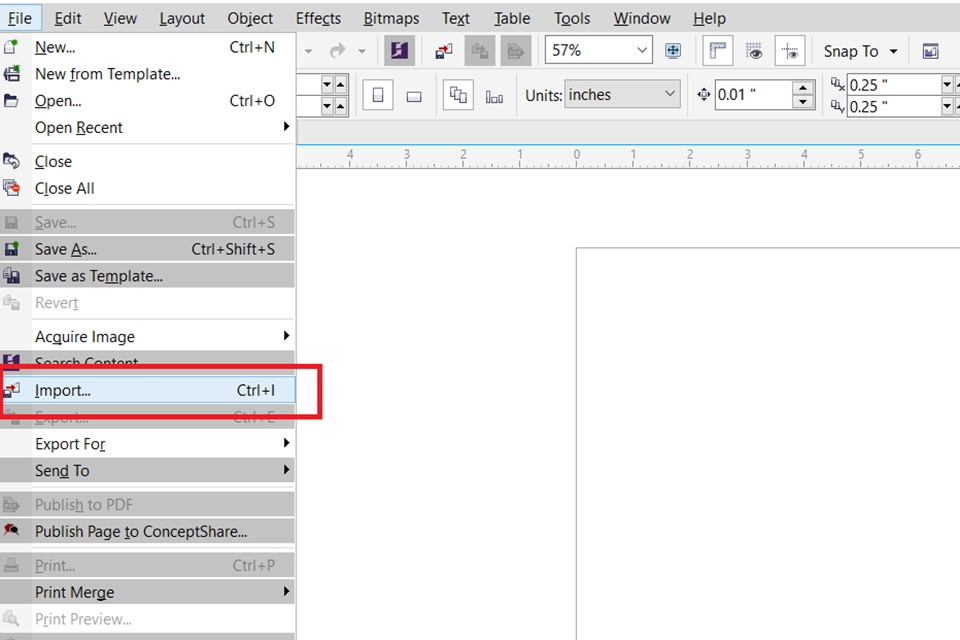This screenshot has height=640, width=960.
Task: Click the Redo arrow icon
Action: tap(337, 51)
